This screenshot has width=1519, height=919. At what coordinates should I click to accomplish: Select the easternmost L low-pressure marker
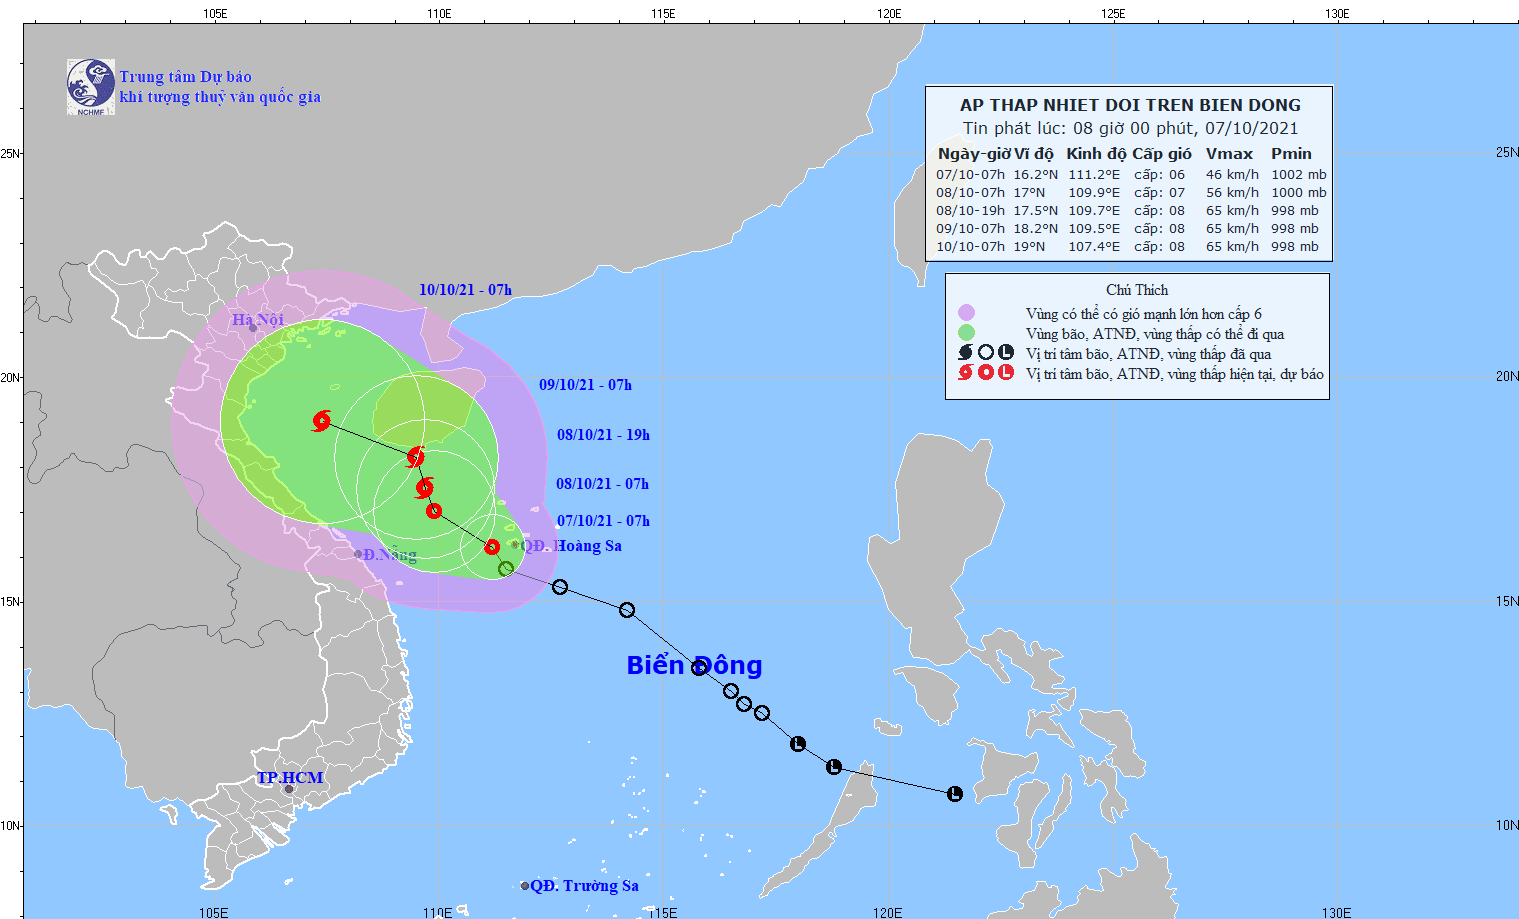[x=955, y=794]
